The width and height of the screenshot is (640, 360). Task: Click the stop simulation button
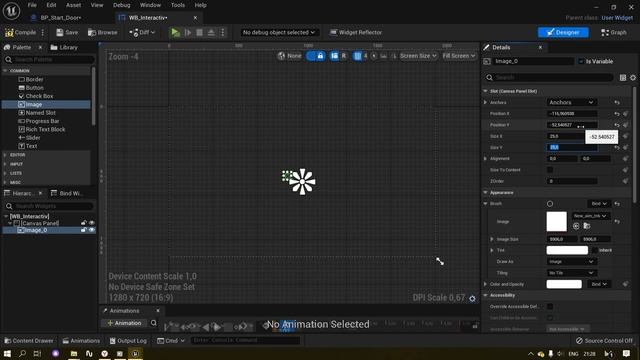click(199, 32)
